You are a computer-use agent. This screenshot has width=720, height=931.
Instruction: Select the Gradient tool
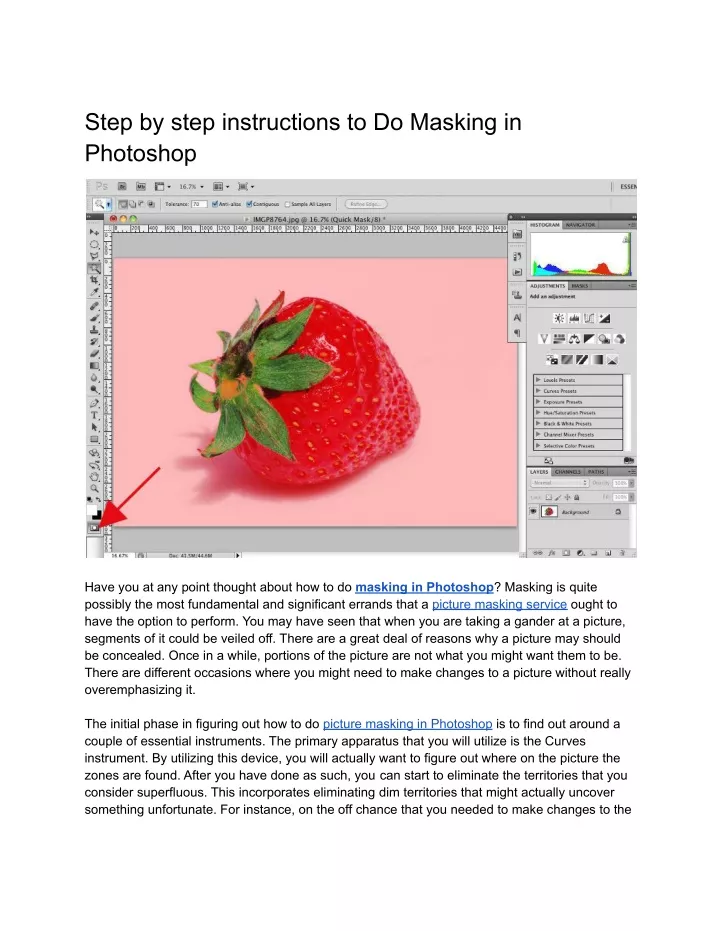tap(94, 366)
